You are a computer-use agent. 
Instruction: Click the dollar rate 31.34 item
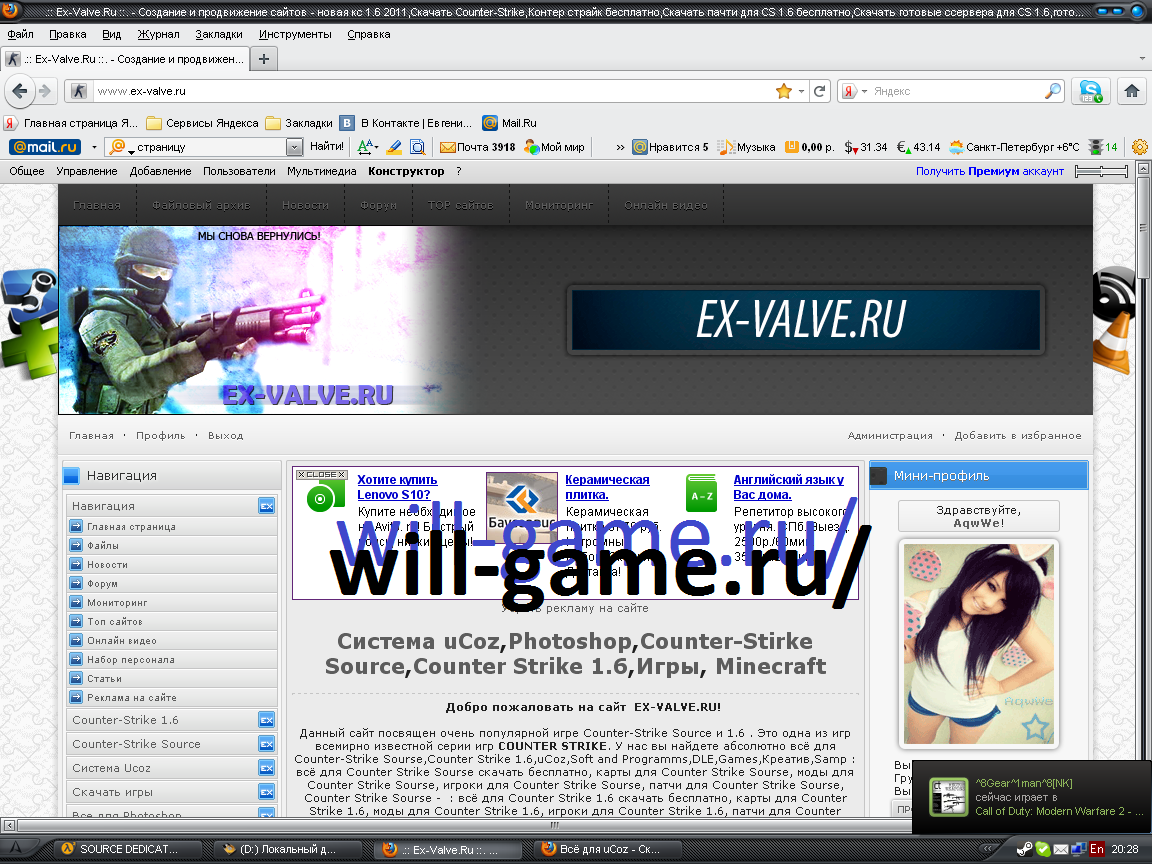pos(865,147)
